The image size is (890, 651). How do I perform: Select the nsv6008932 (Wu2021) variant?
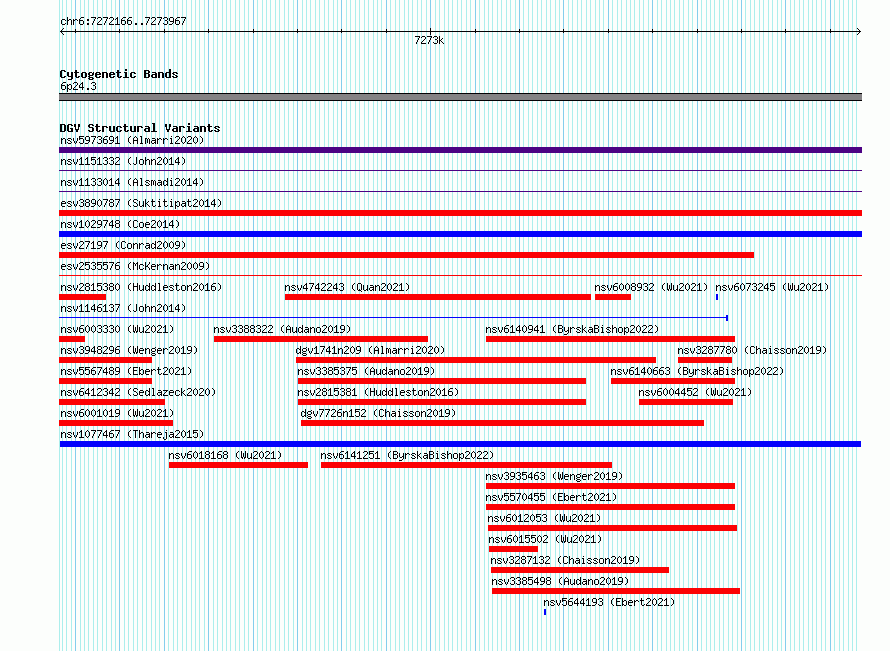tap(651, 287)
